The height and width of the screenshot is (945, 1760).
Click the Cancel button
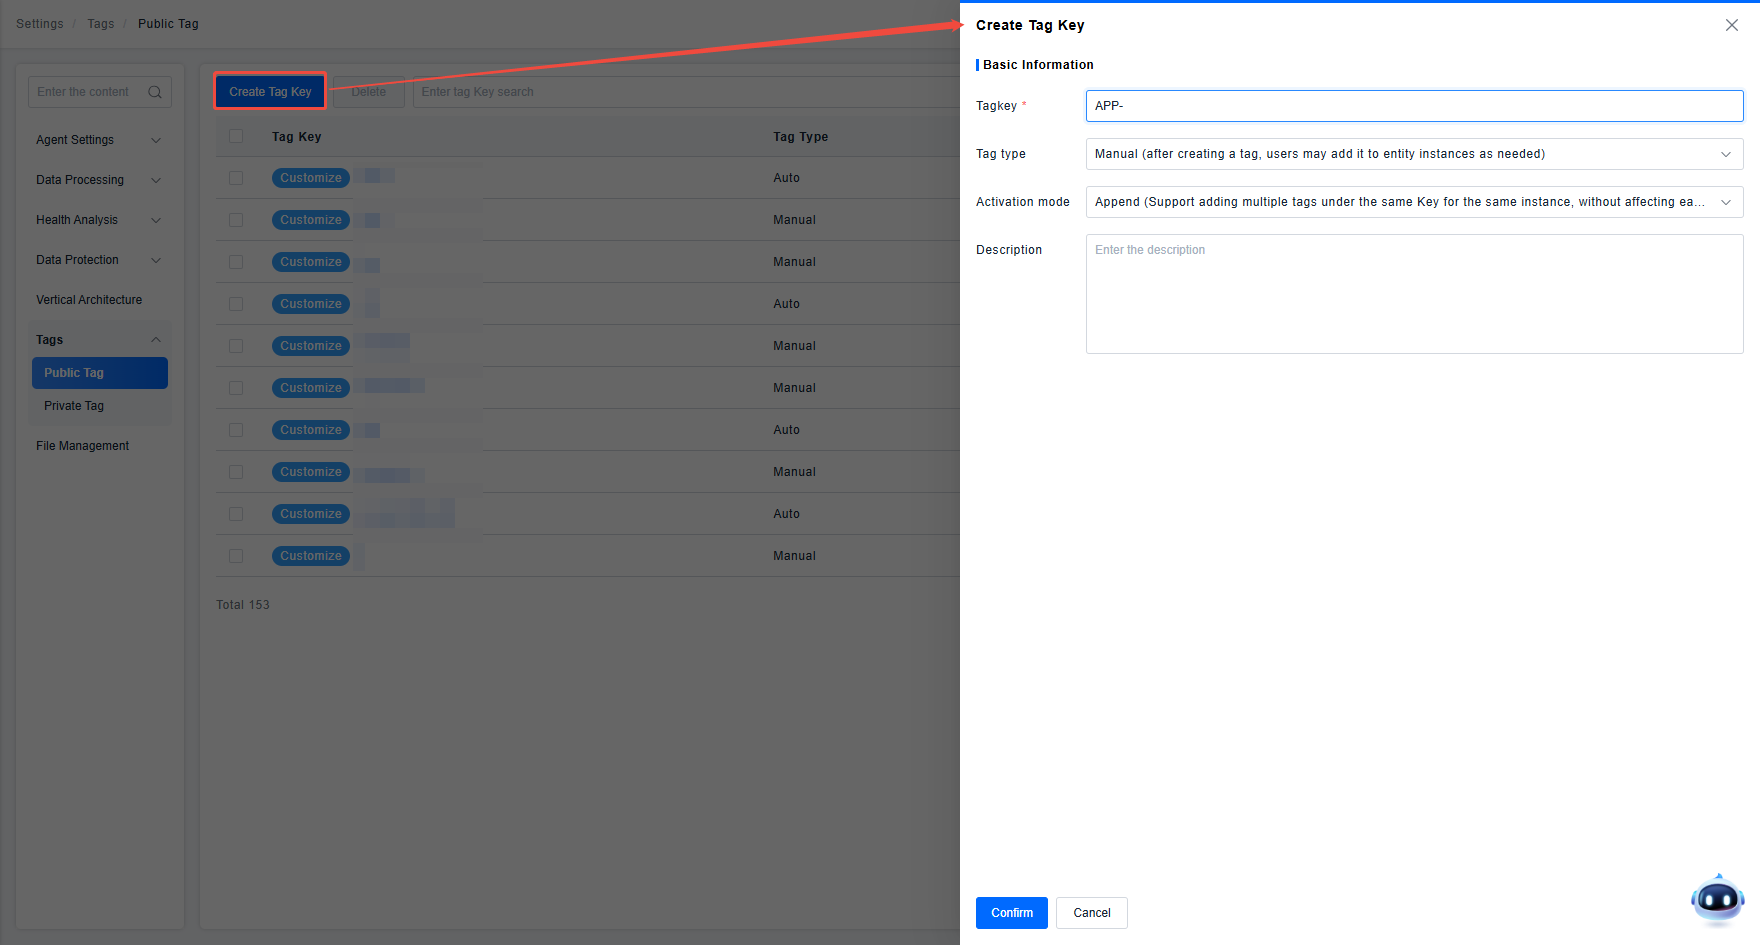1091,913
